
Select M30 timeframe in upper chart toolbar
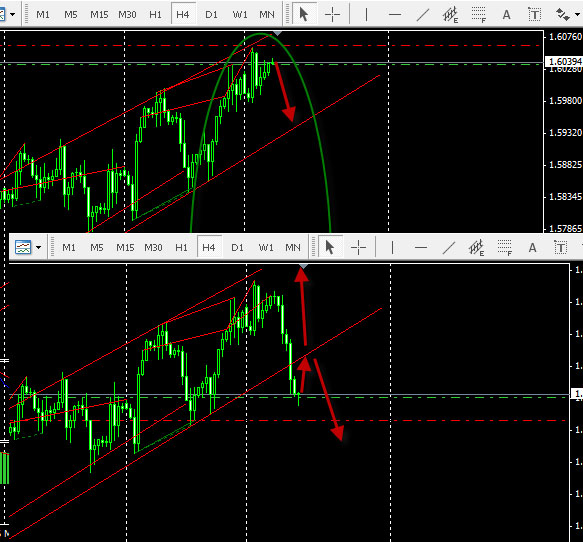127,14
